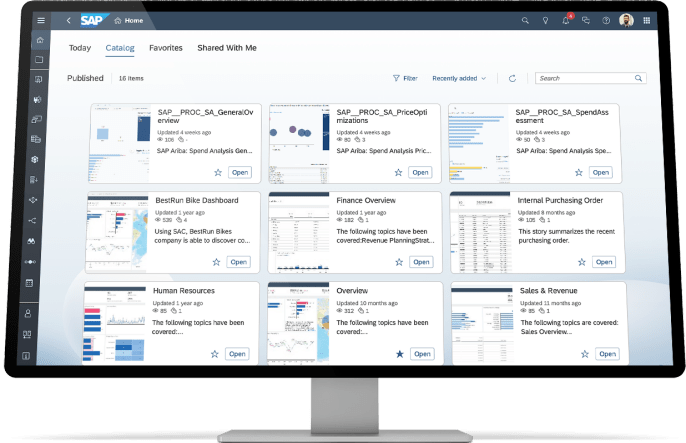Click Open on the Overview card
Viewport: 686px width, 443px height.
pyautogui.click(x=422, y=354)
